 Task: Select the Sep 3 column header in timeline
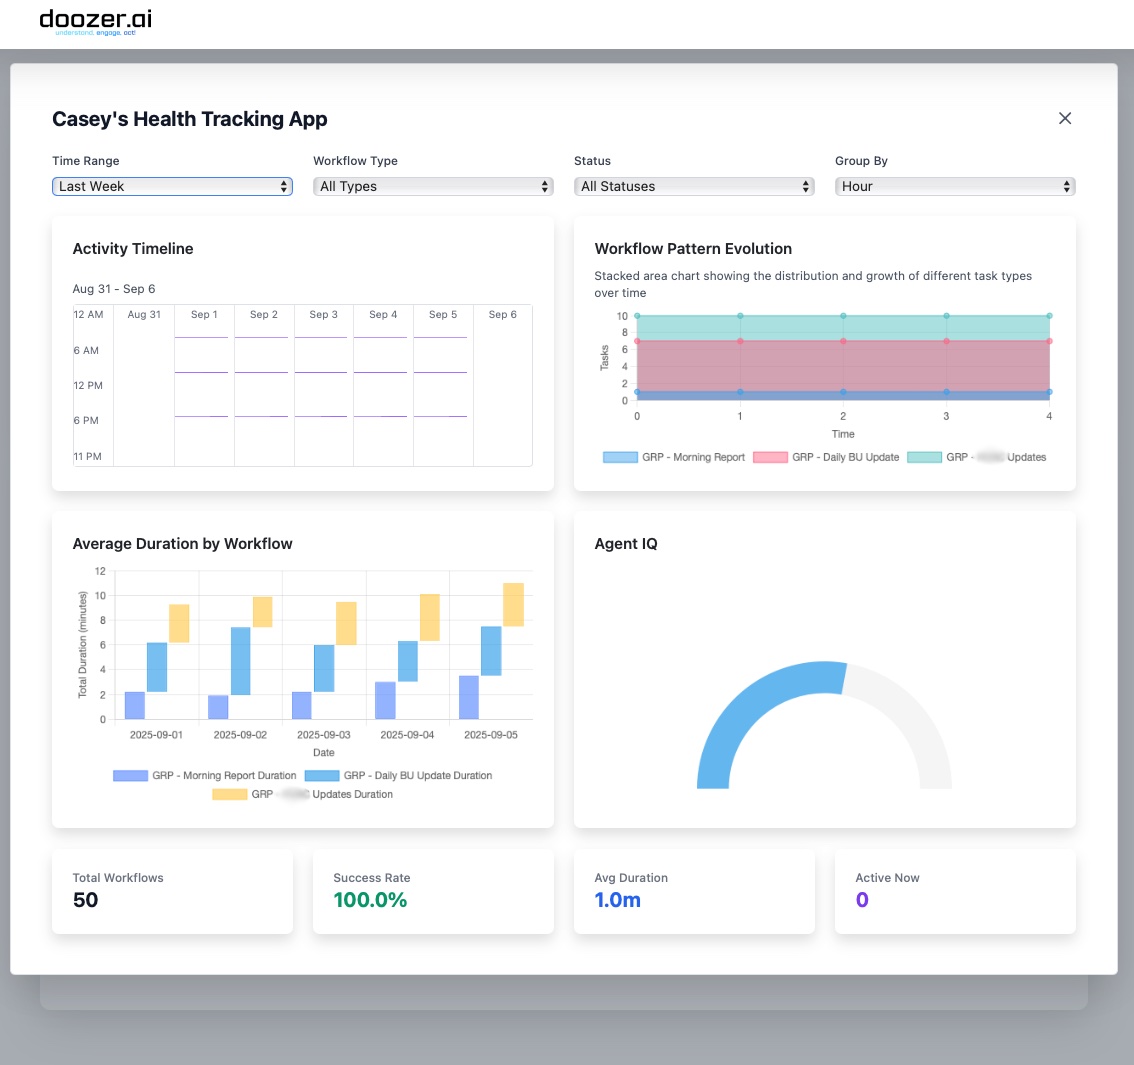coord(323,315)
